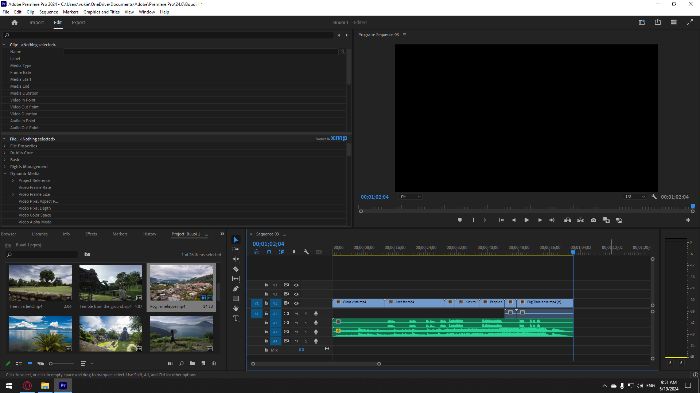Open the Playback Resolution dropdown
The height and width of the screenshot is (393, 700).
[x=635, y=196]
